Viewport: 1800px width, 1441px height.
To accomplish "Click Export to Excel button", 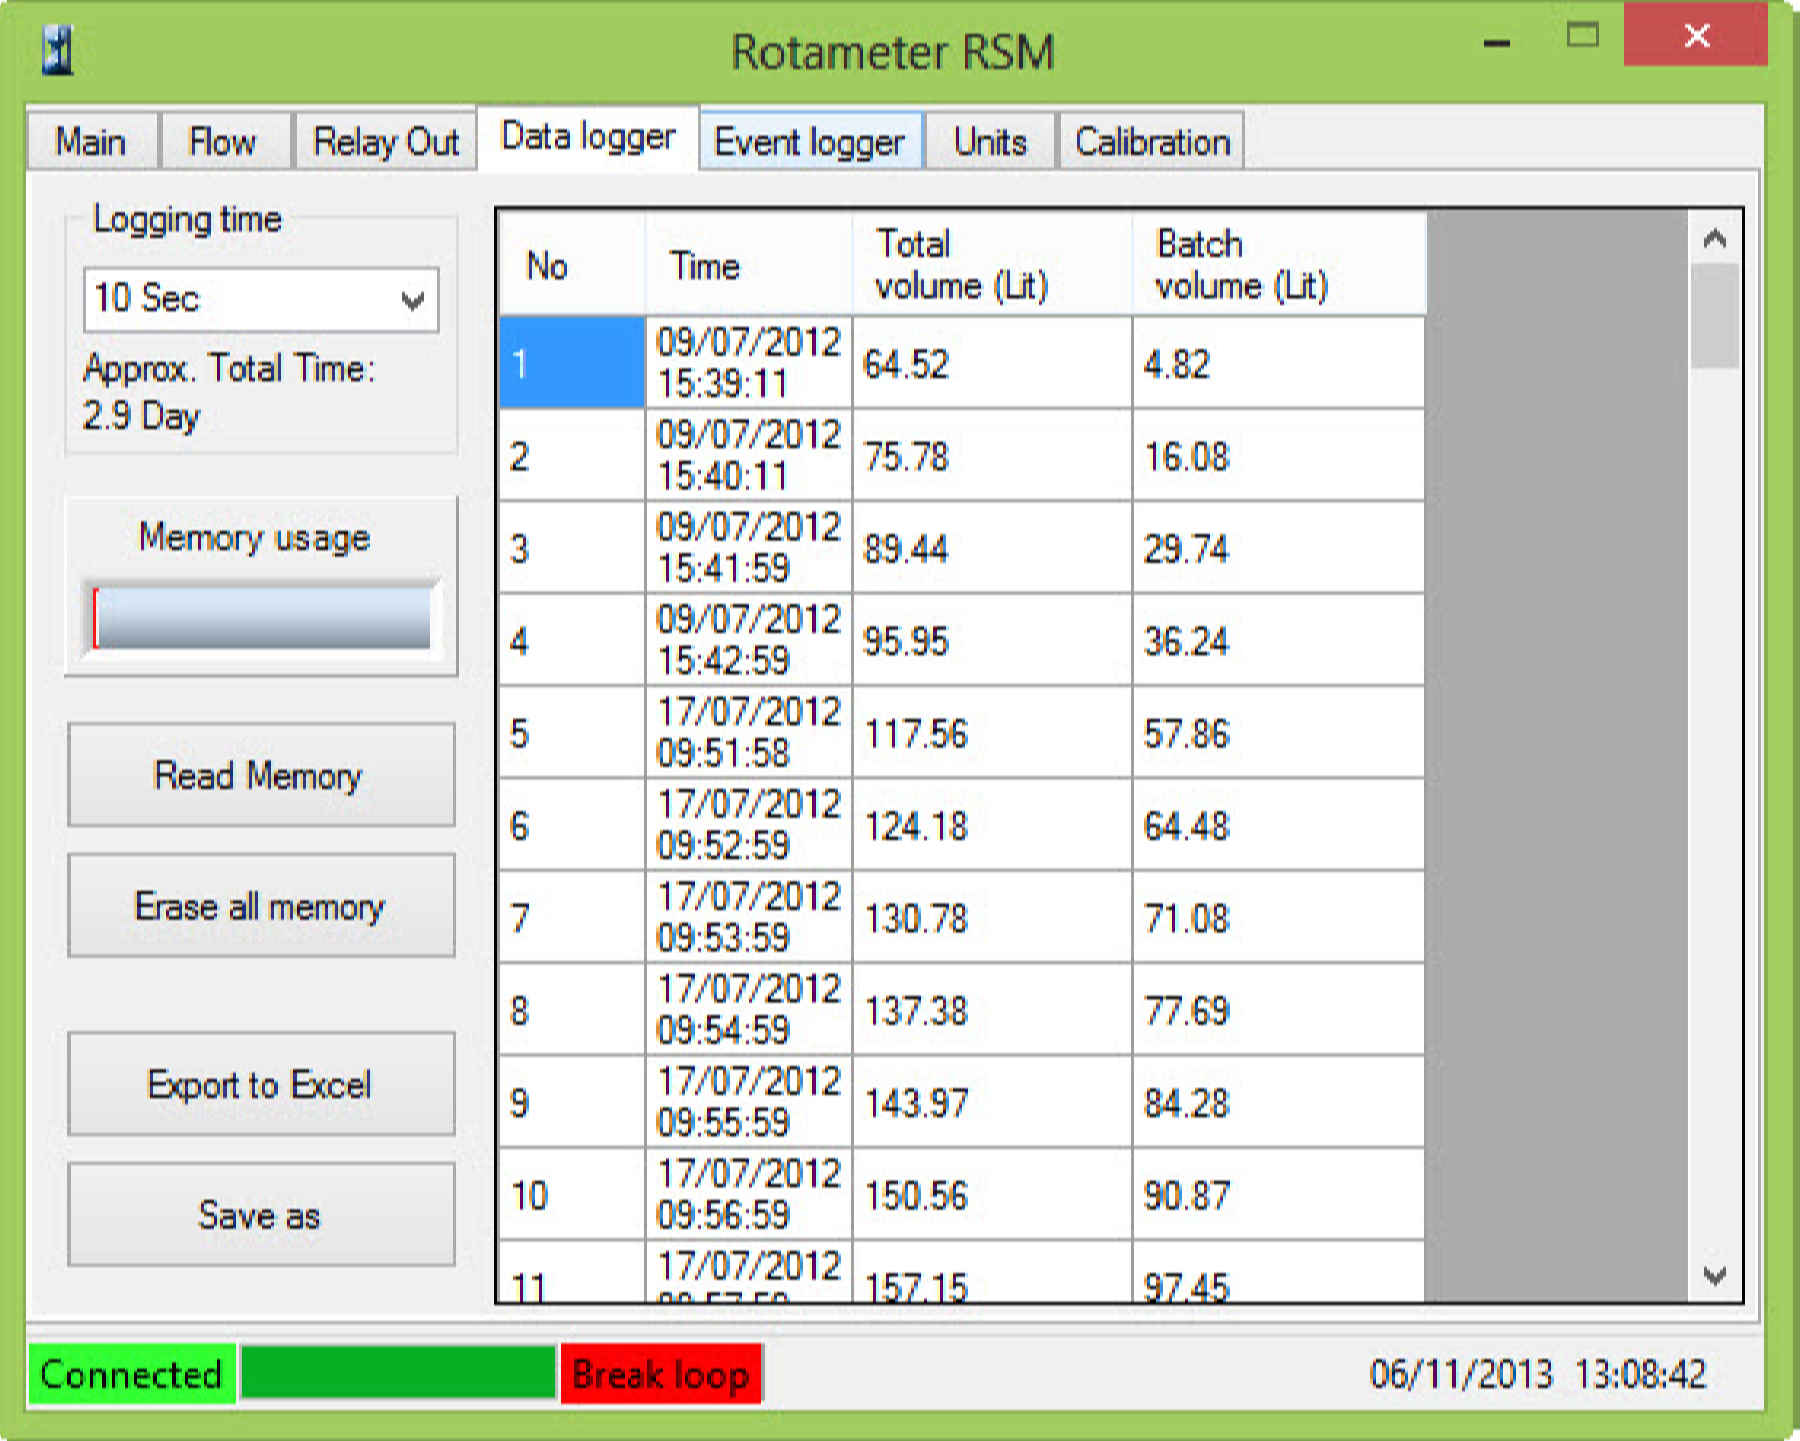I will tap(260, 1085).
